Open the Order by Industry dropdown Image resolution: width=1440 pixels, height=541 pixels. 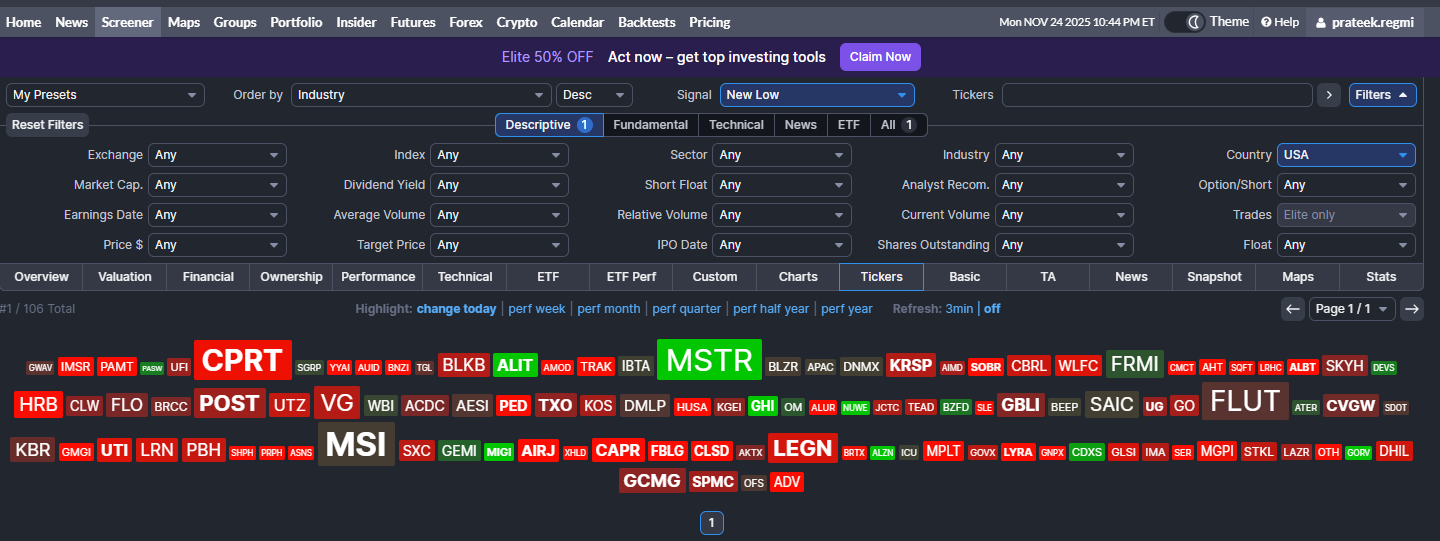[421, 95]
